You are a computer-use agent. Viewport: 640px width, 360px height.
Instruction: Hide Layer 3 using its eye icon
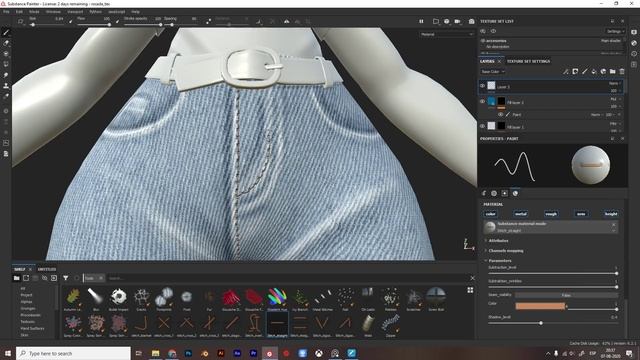coord(482,86)
